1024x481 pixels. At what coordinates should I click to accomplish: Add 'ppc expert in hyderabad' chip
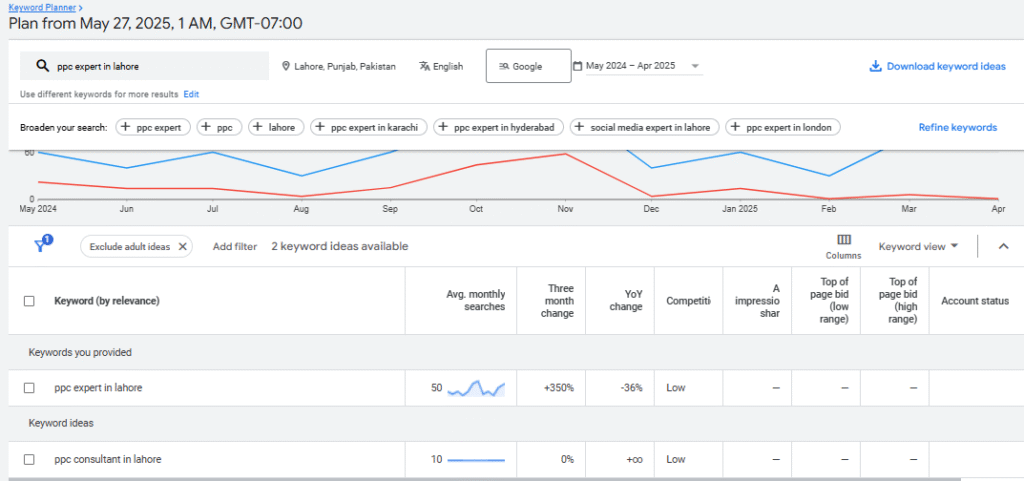(499, 127)
